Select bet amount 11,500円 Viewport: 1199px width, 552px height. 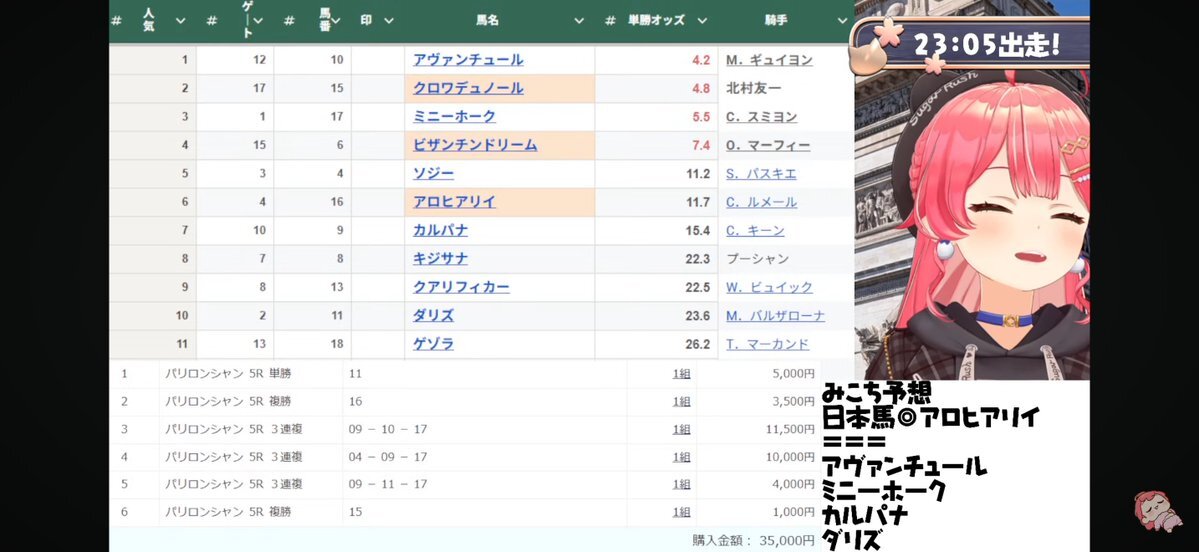(790, 429)
